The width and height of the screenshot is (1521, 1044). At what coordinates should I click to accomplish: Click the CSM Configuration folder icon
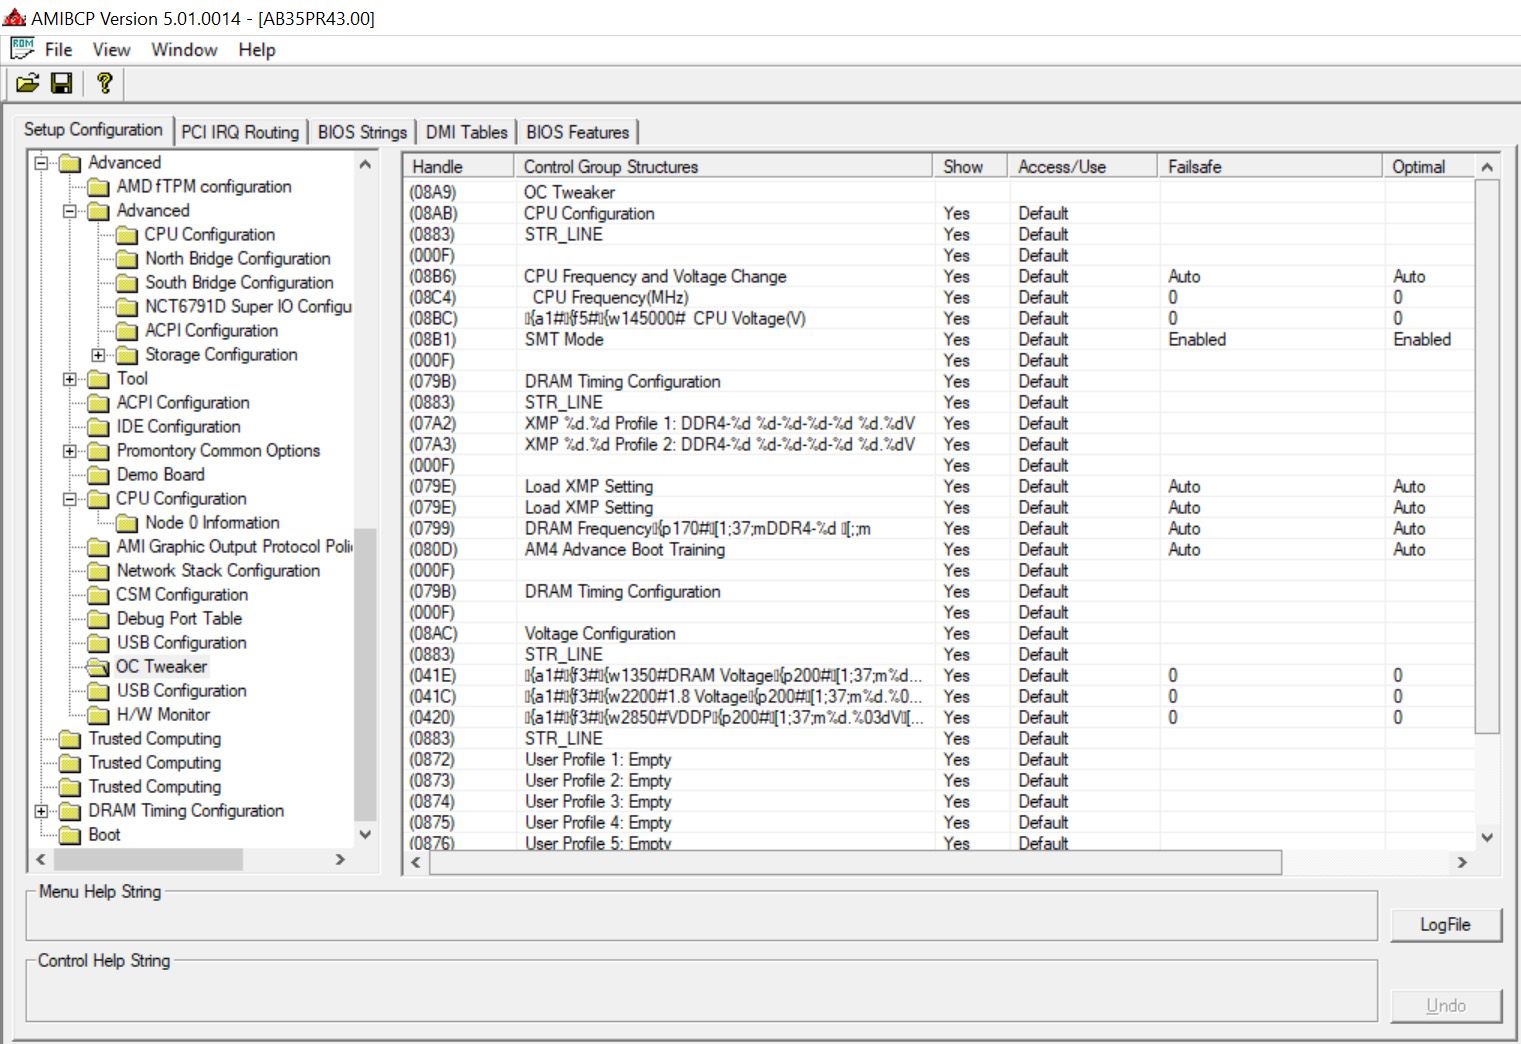(x=98, y=595)
